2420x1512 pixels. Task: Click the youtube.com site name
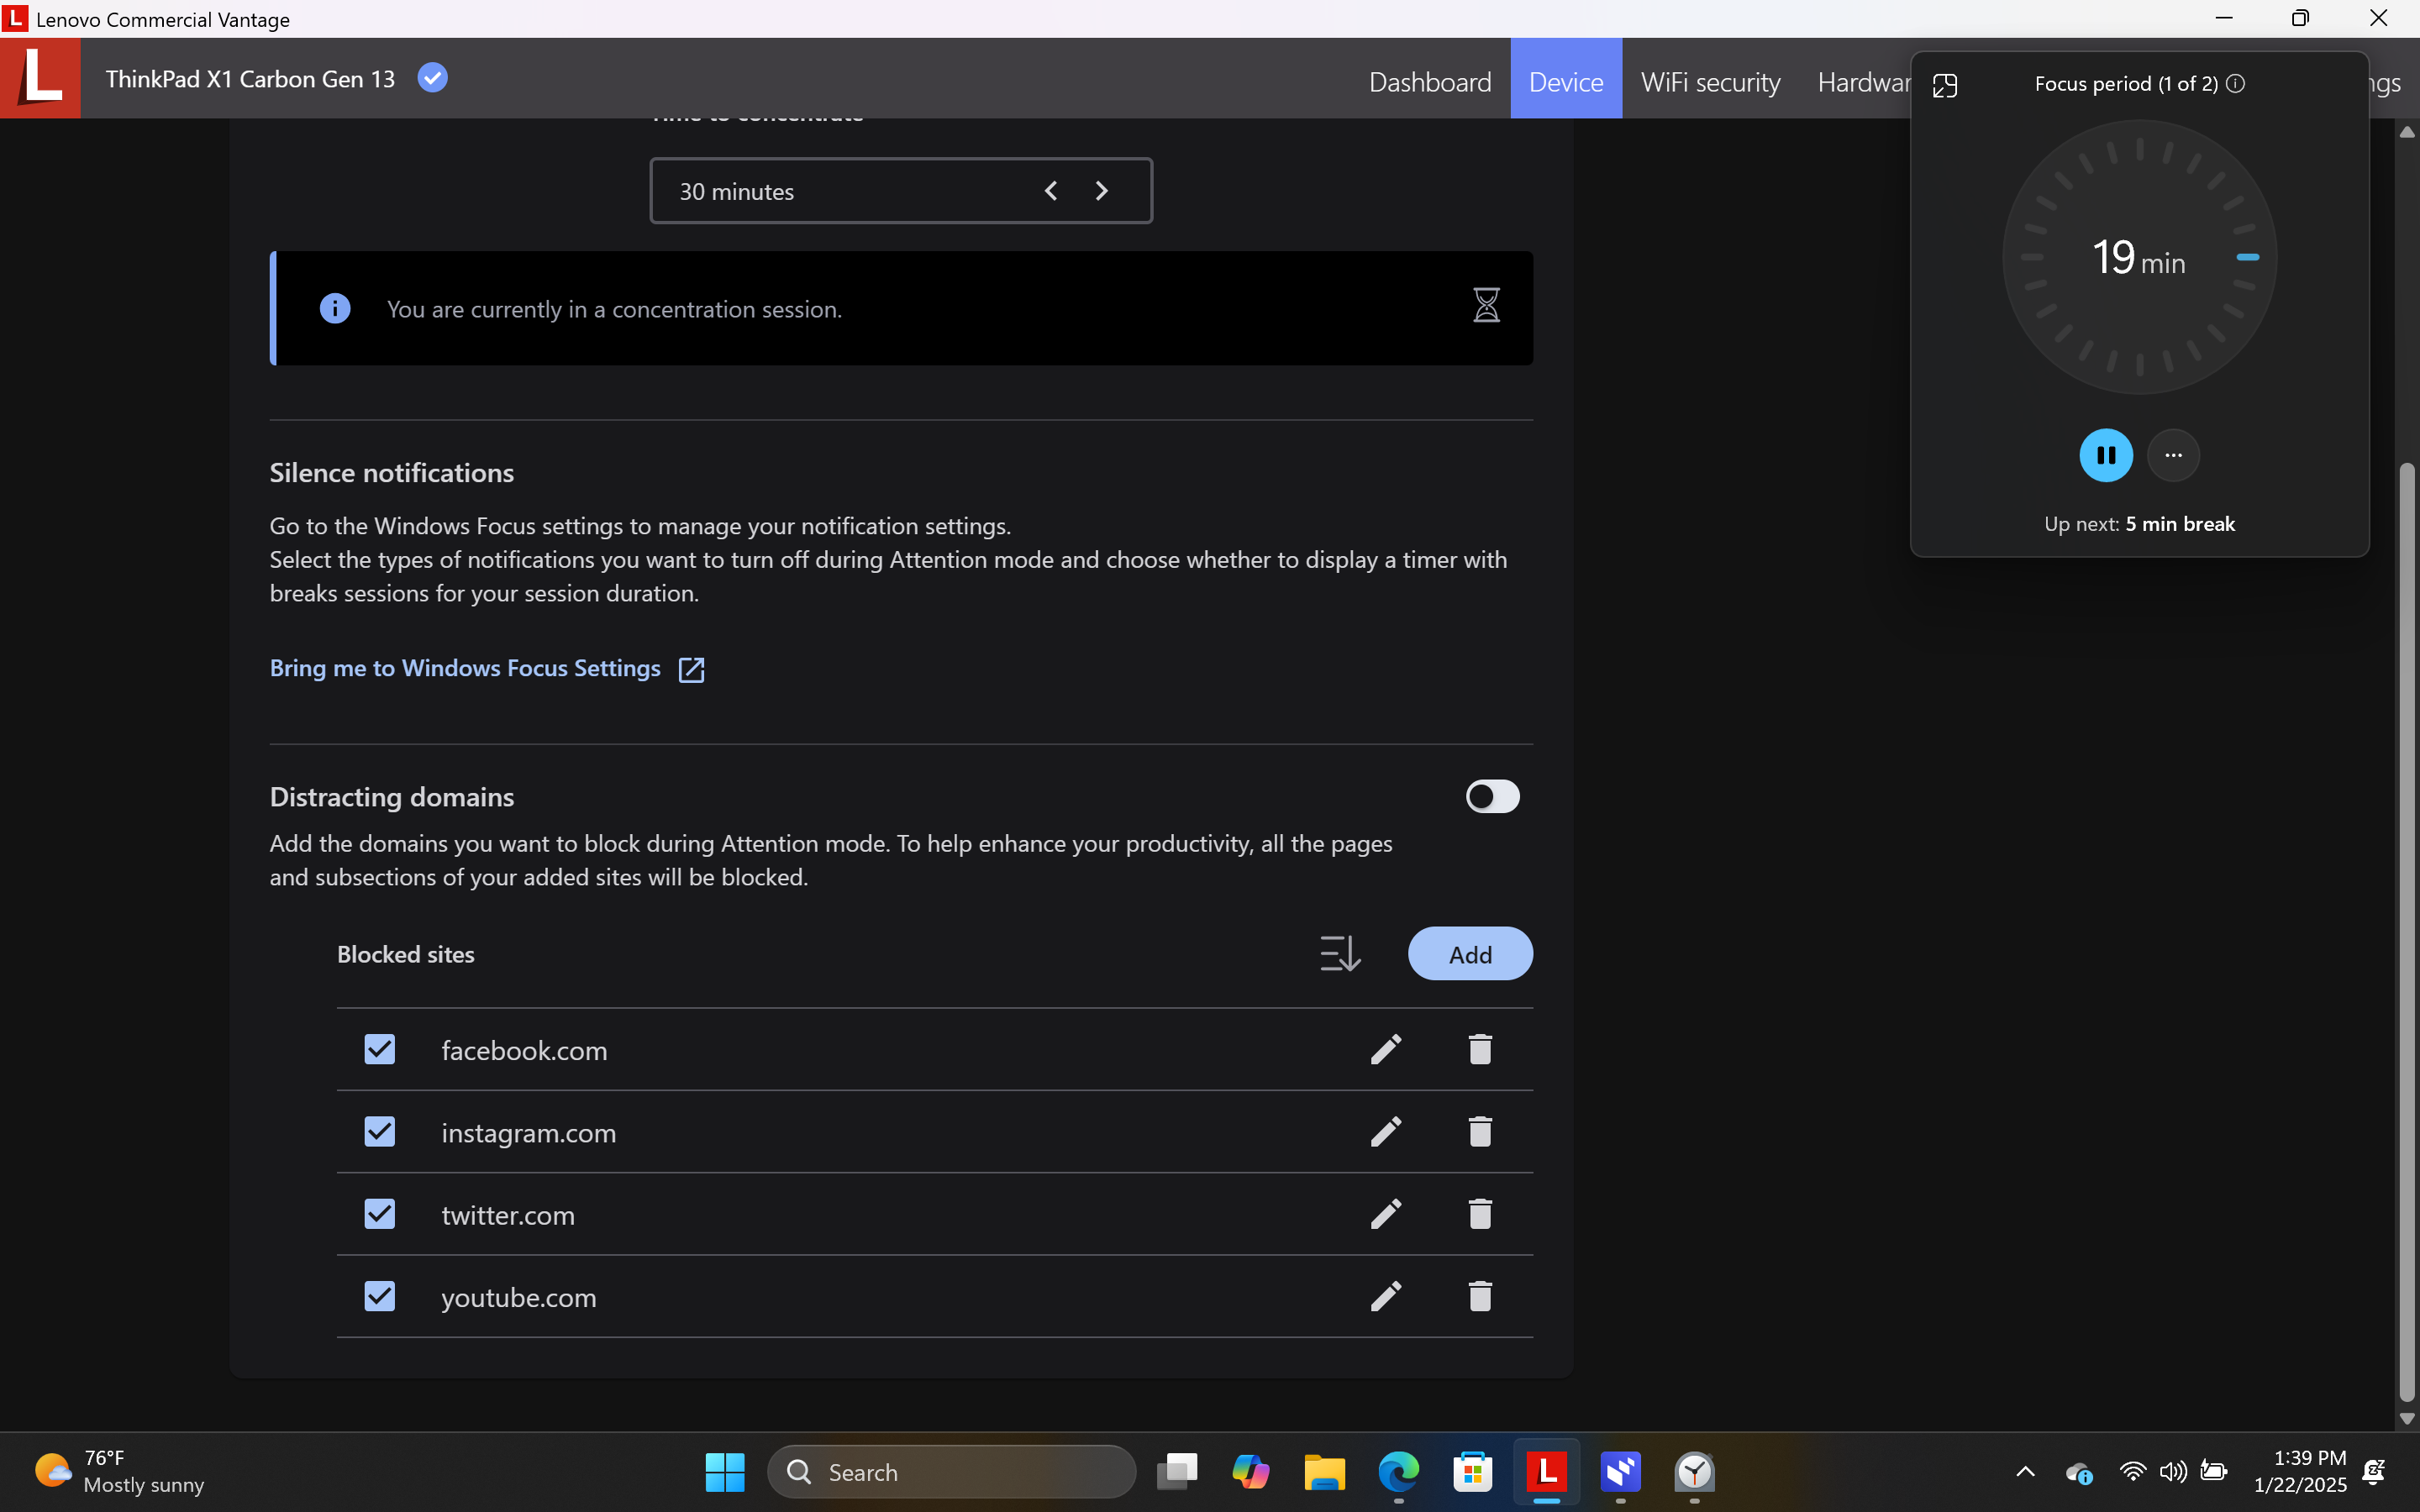518,1297
